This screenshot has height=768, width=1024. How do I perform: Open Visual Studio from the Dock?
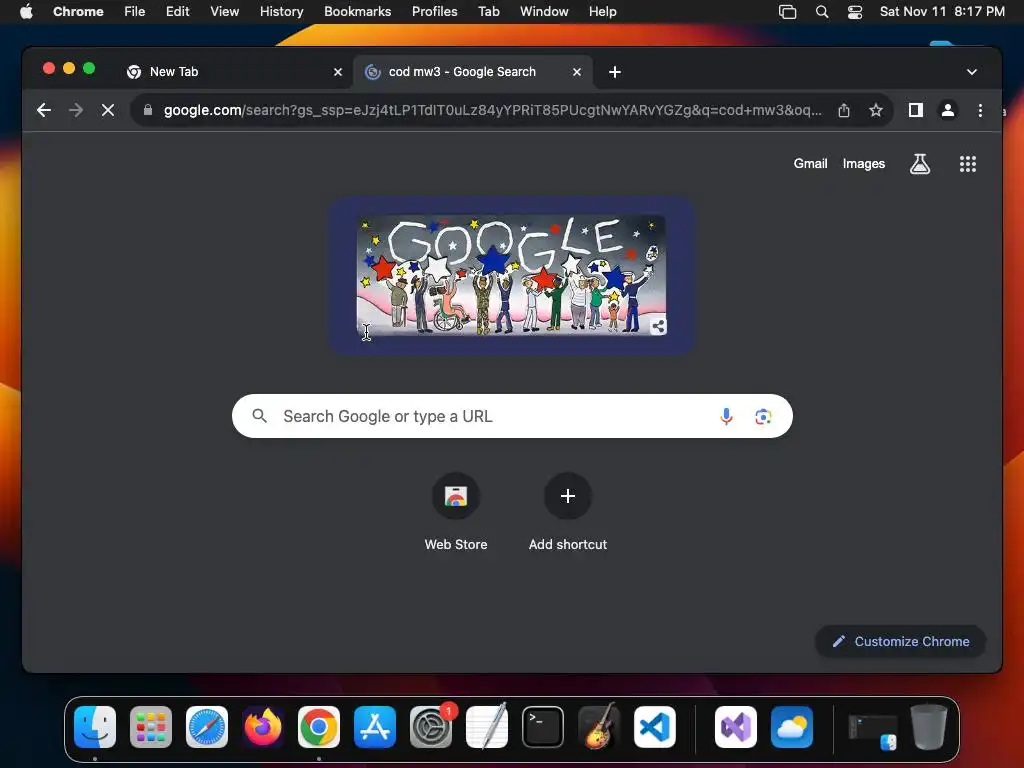tap(736, 727)
